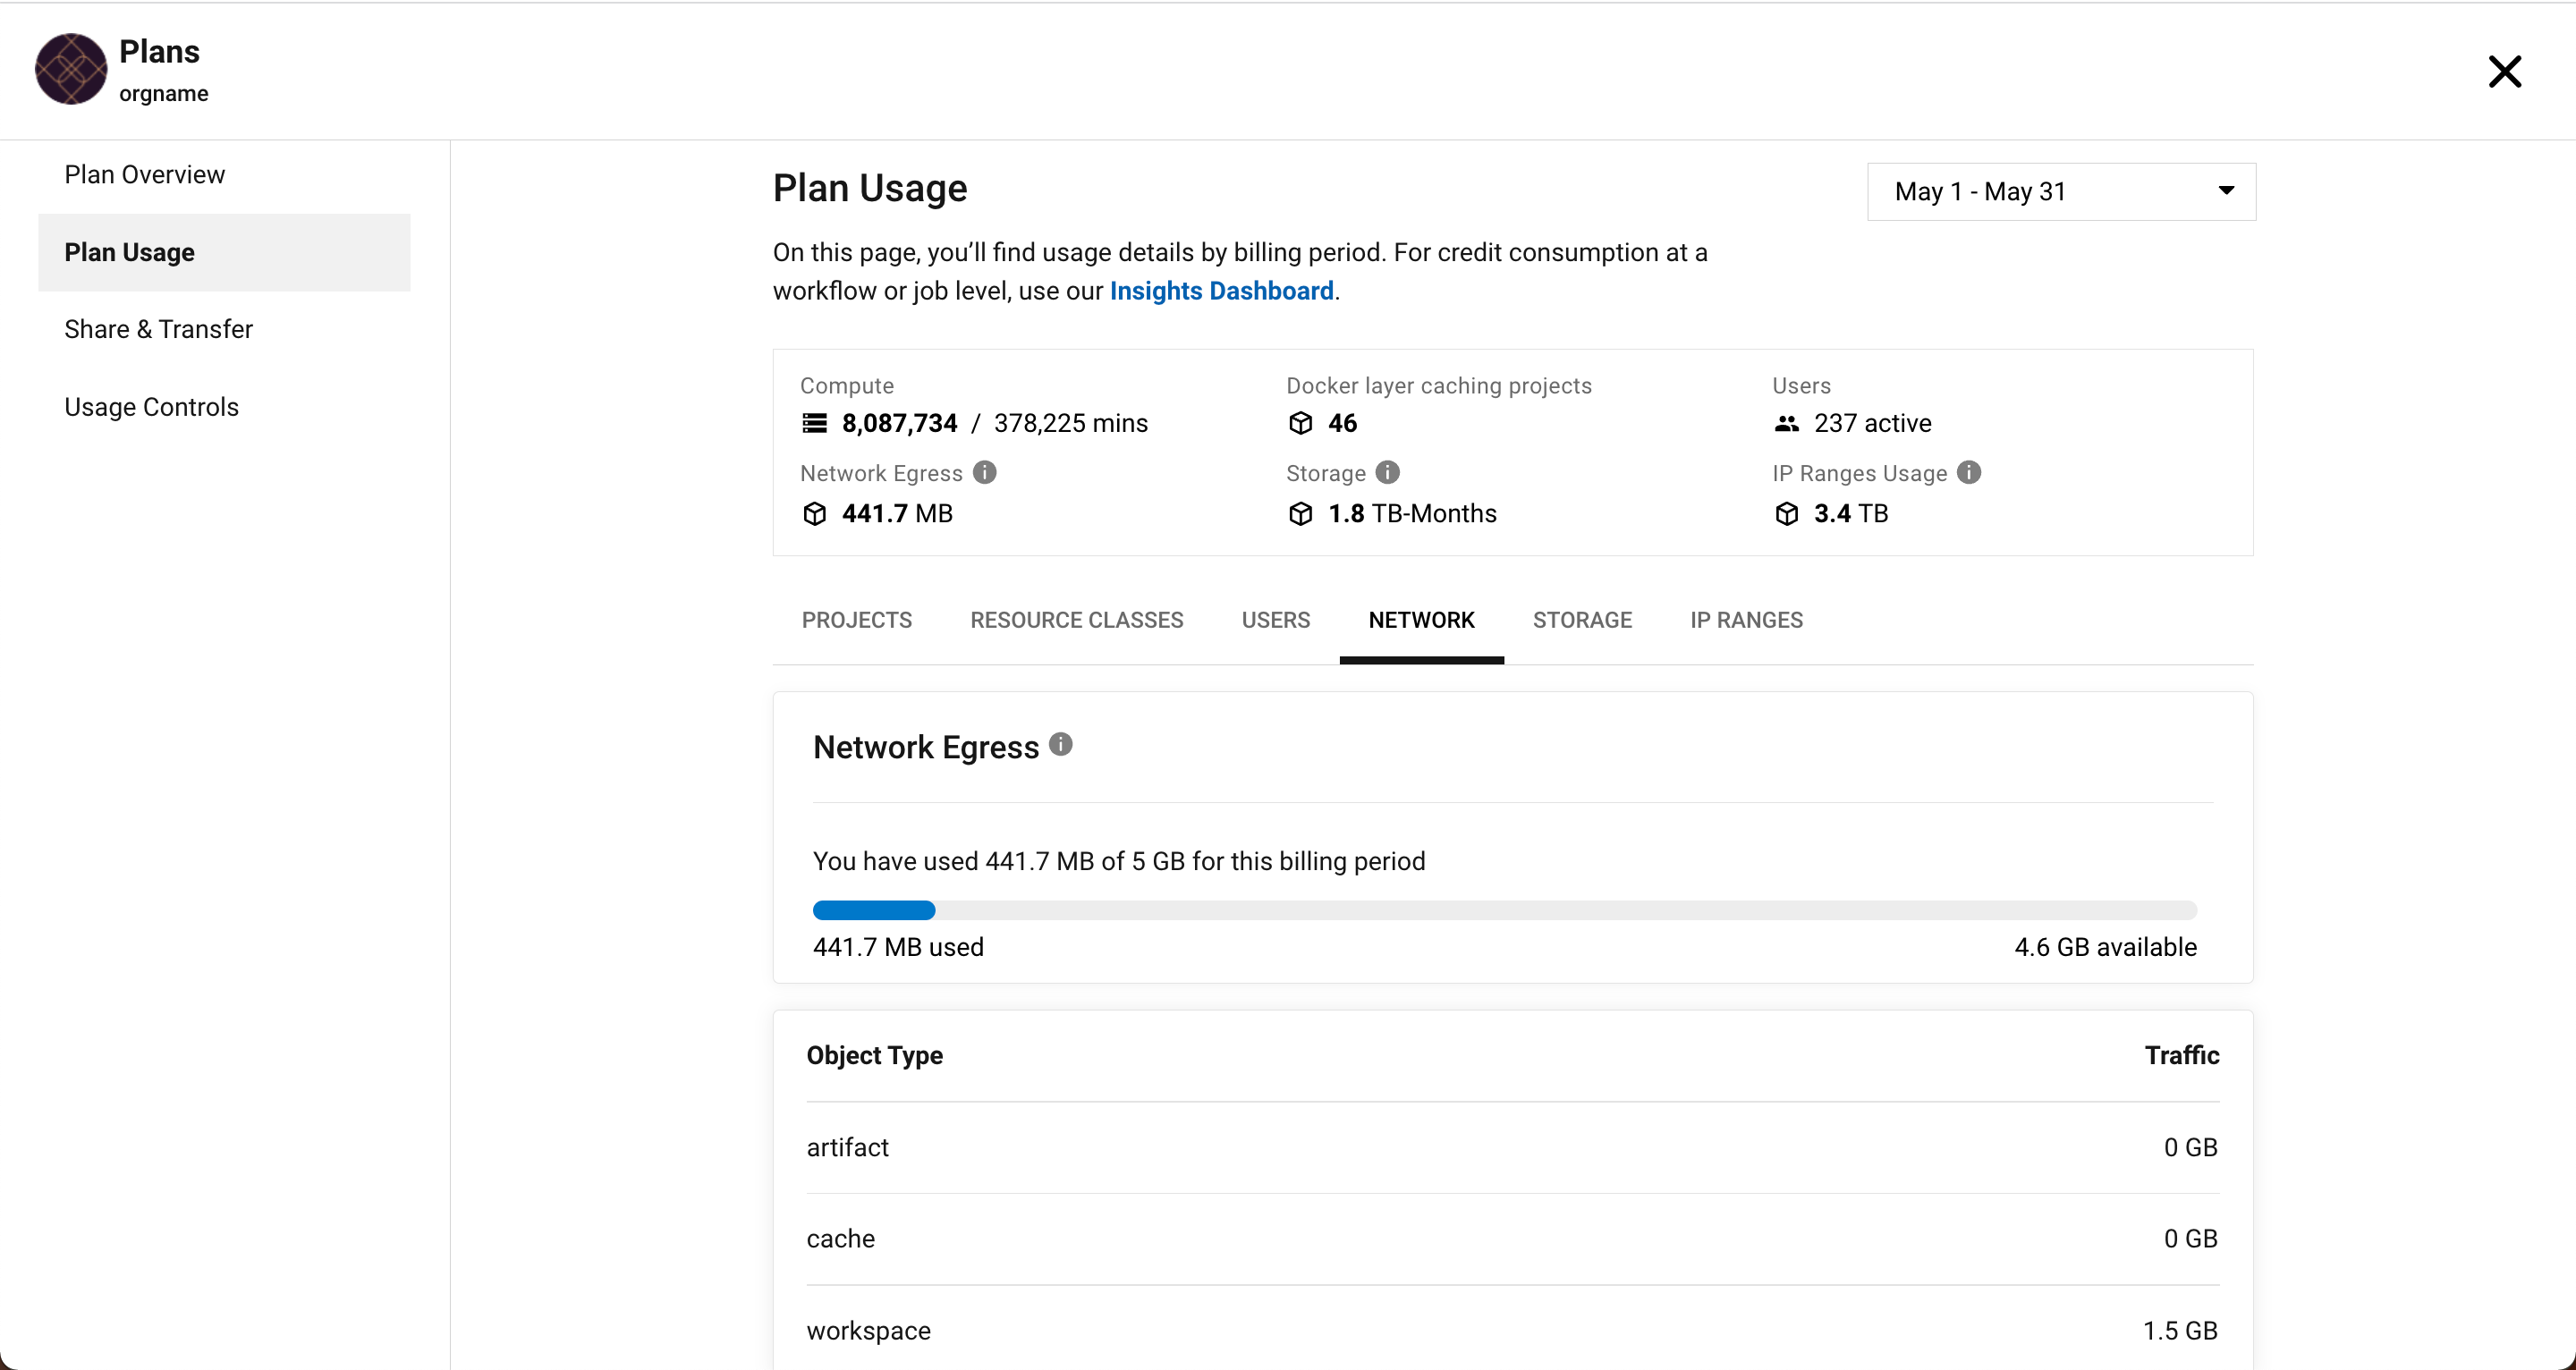Click the Storage info icon
Viewport: 2576px width, 1370px height.
[1388, 473]
